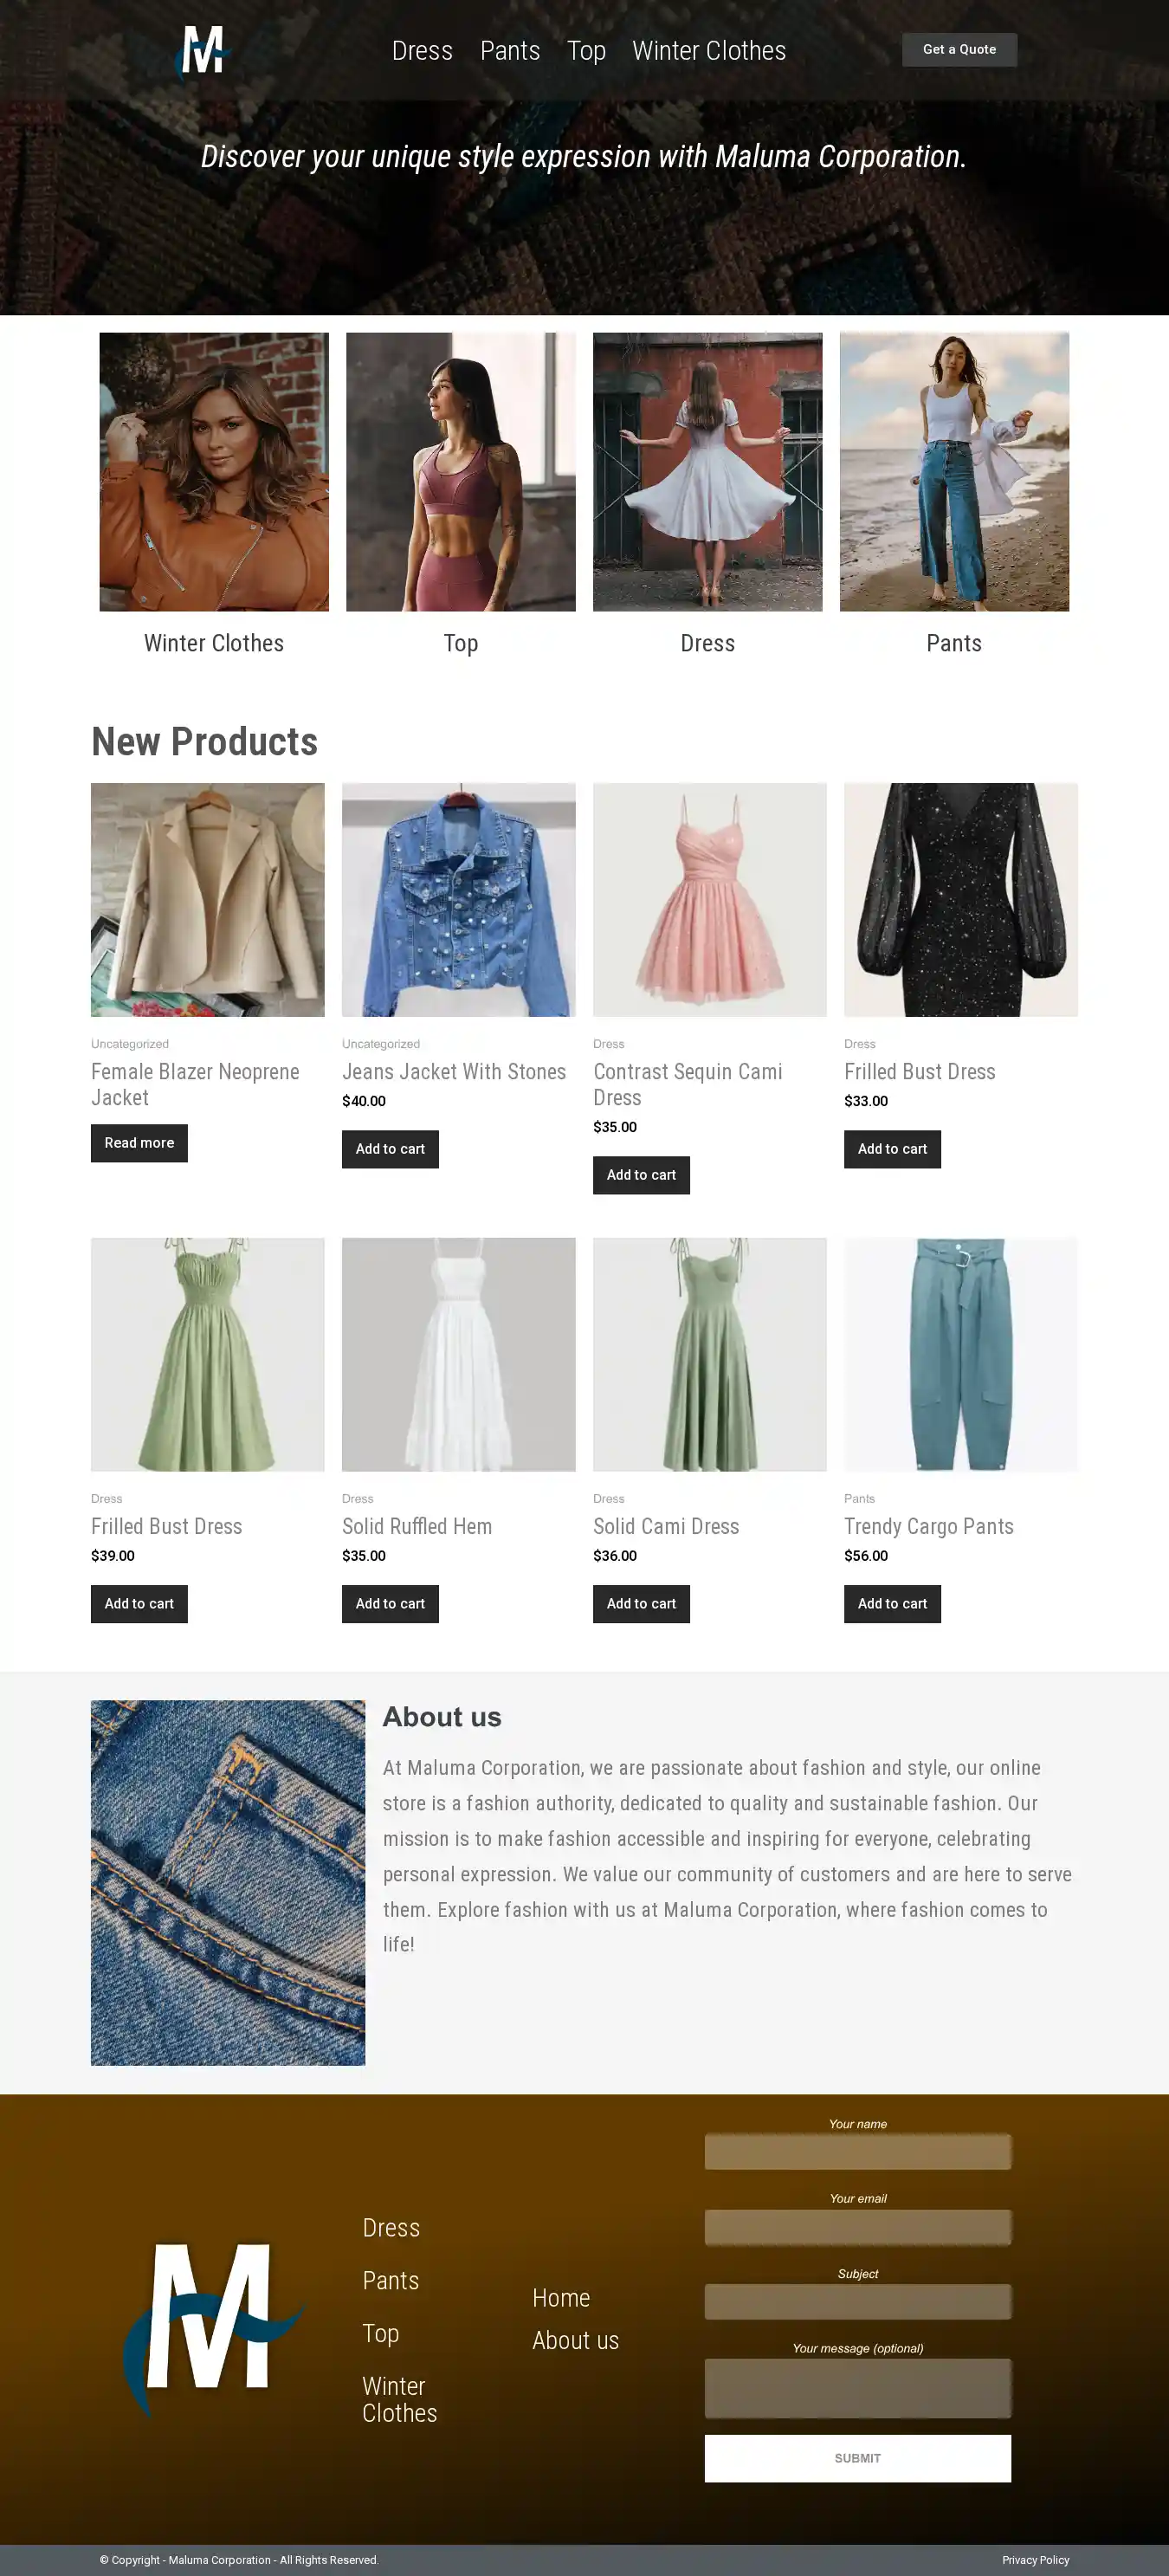The image size is (1169, 2576).
Task: Focus the Your email input field
Action: click(x=858, y=2227)
